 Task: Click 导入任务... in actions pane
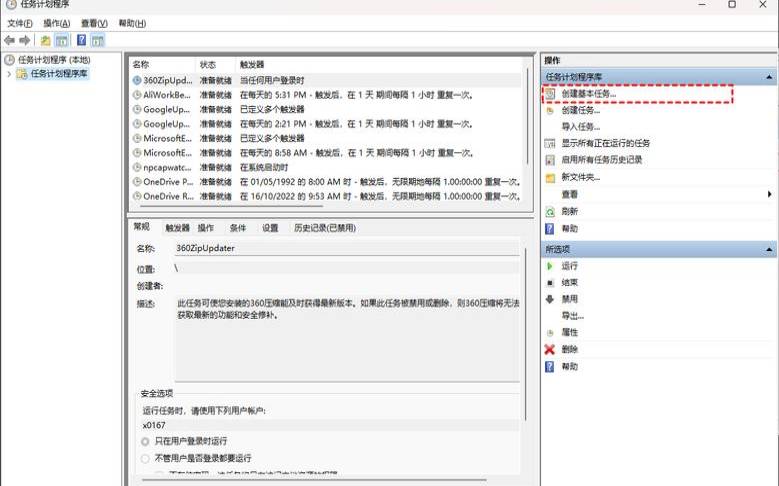581,127
